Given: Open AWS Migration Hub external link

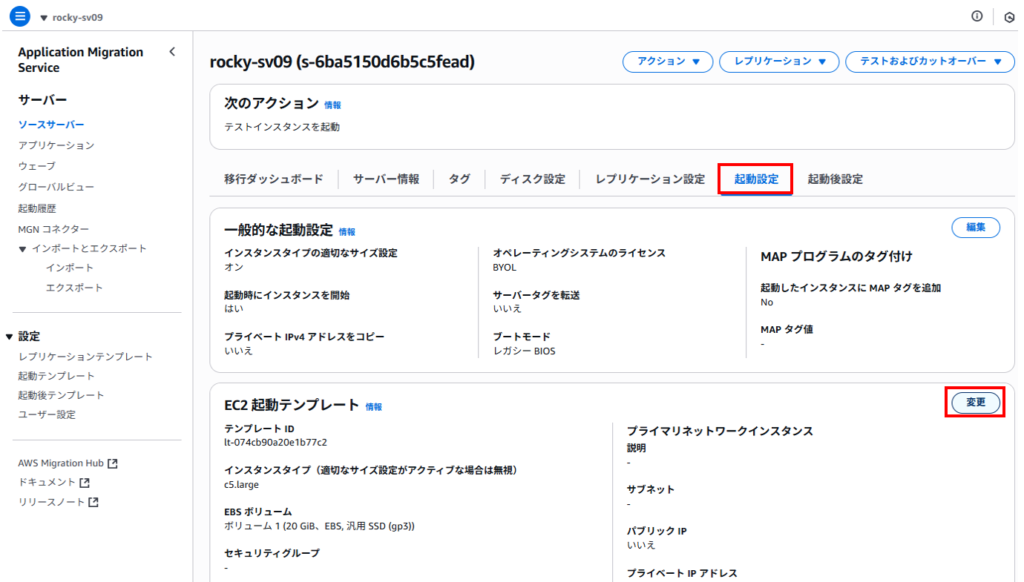Looking at the screenshot, I should pyautogui.click(x=67, y=463).
